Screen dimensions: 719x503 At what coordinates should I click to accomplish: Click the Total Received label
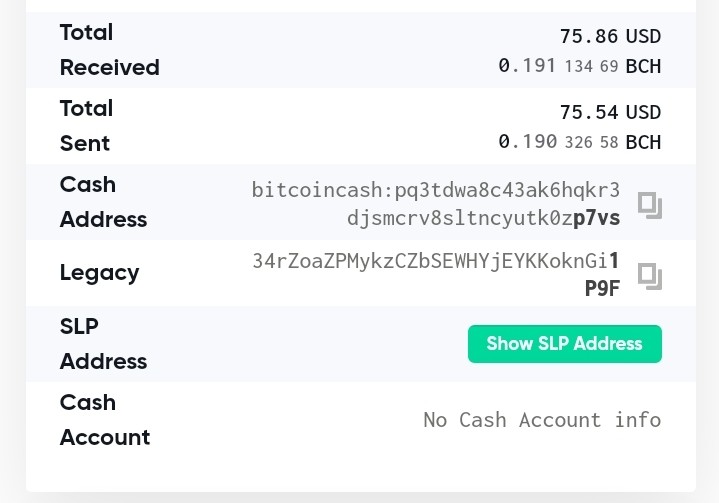point(110,50)
